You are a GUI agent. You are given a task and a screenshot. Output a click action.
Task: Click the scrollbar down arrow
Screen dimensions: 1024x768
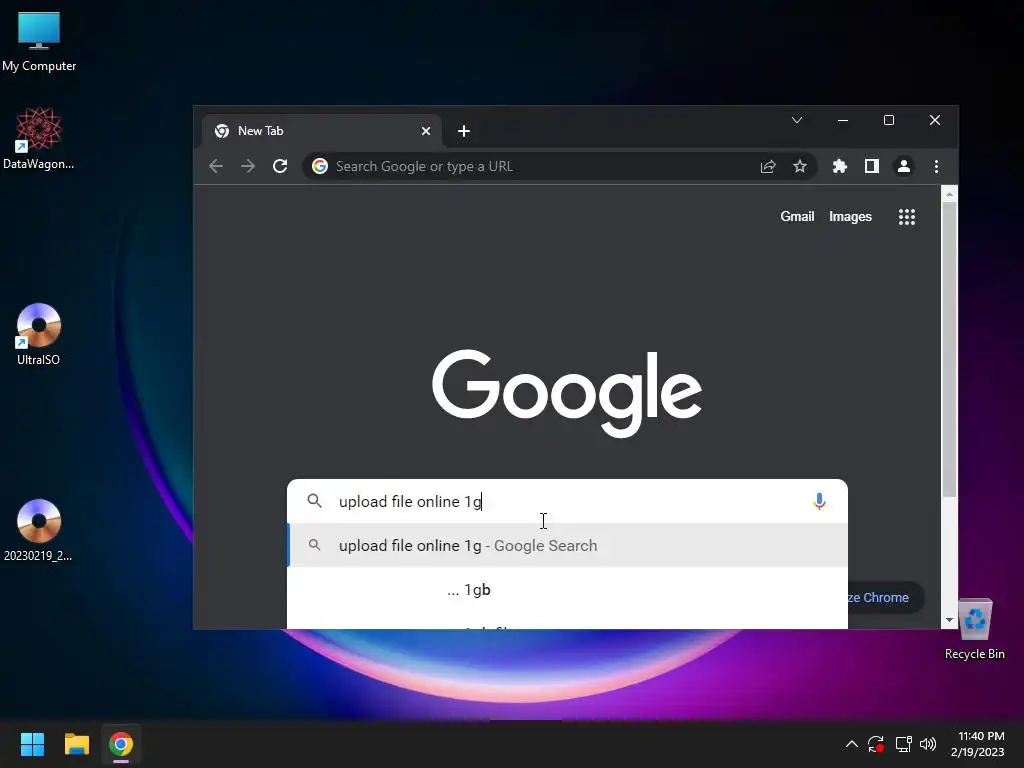(950, 620)
